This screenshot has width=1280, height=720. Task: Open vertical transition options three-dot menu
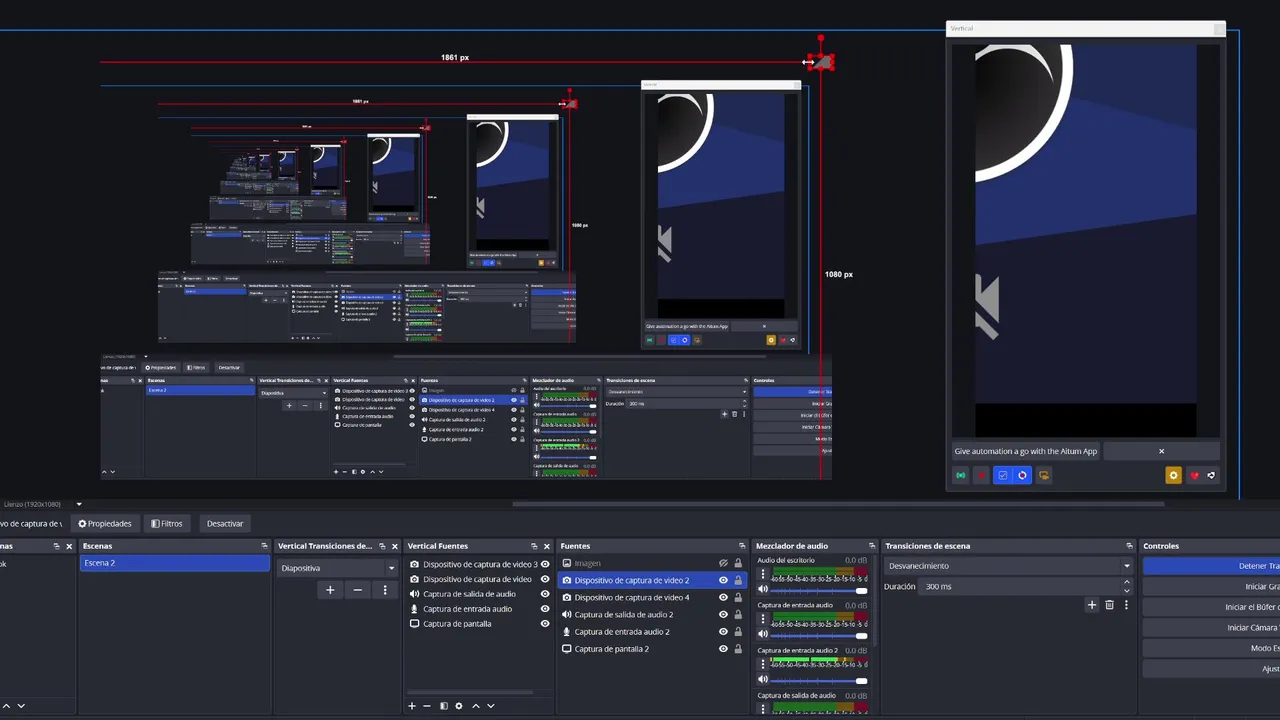pos(385,590)
